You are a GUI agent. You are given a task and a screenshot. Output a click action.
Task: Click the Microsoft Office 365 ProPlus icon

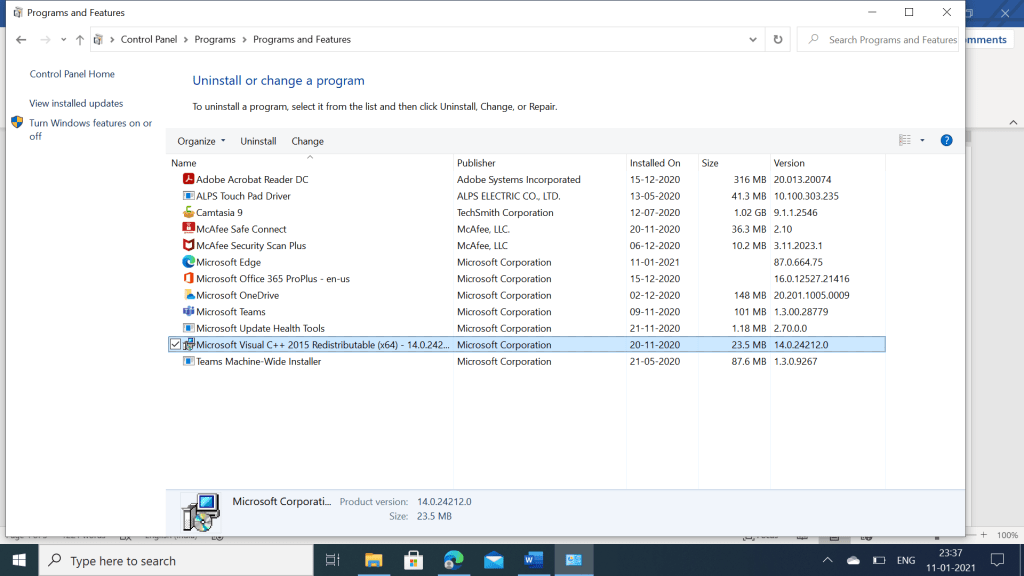pos(188,278)
